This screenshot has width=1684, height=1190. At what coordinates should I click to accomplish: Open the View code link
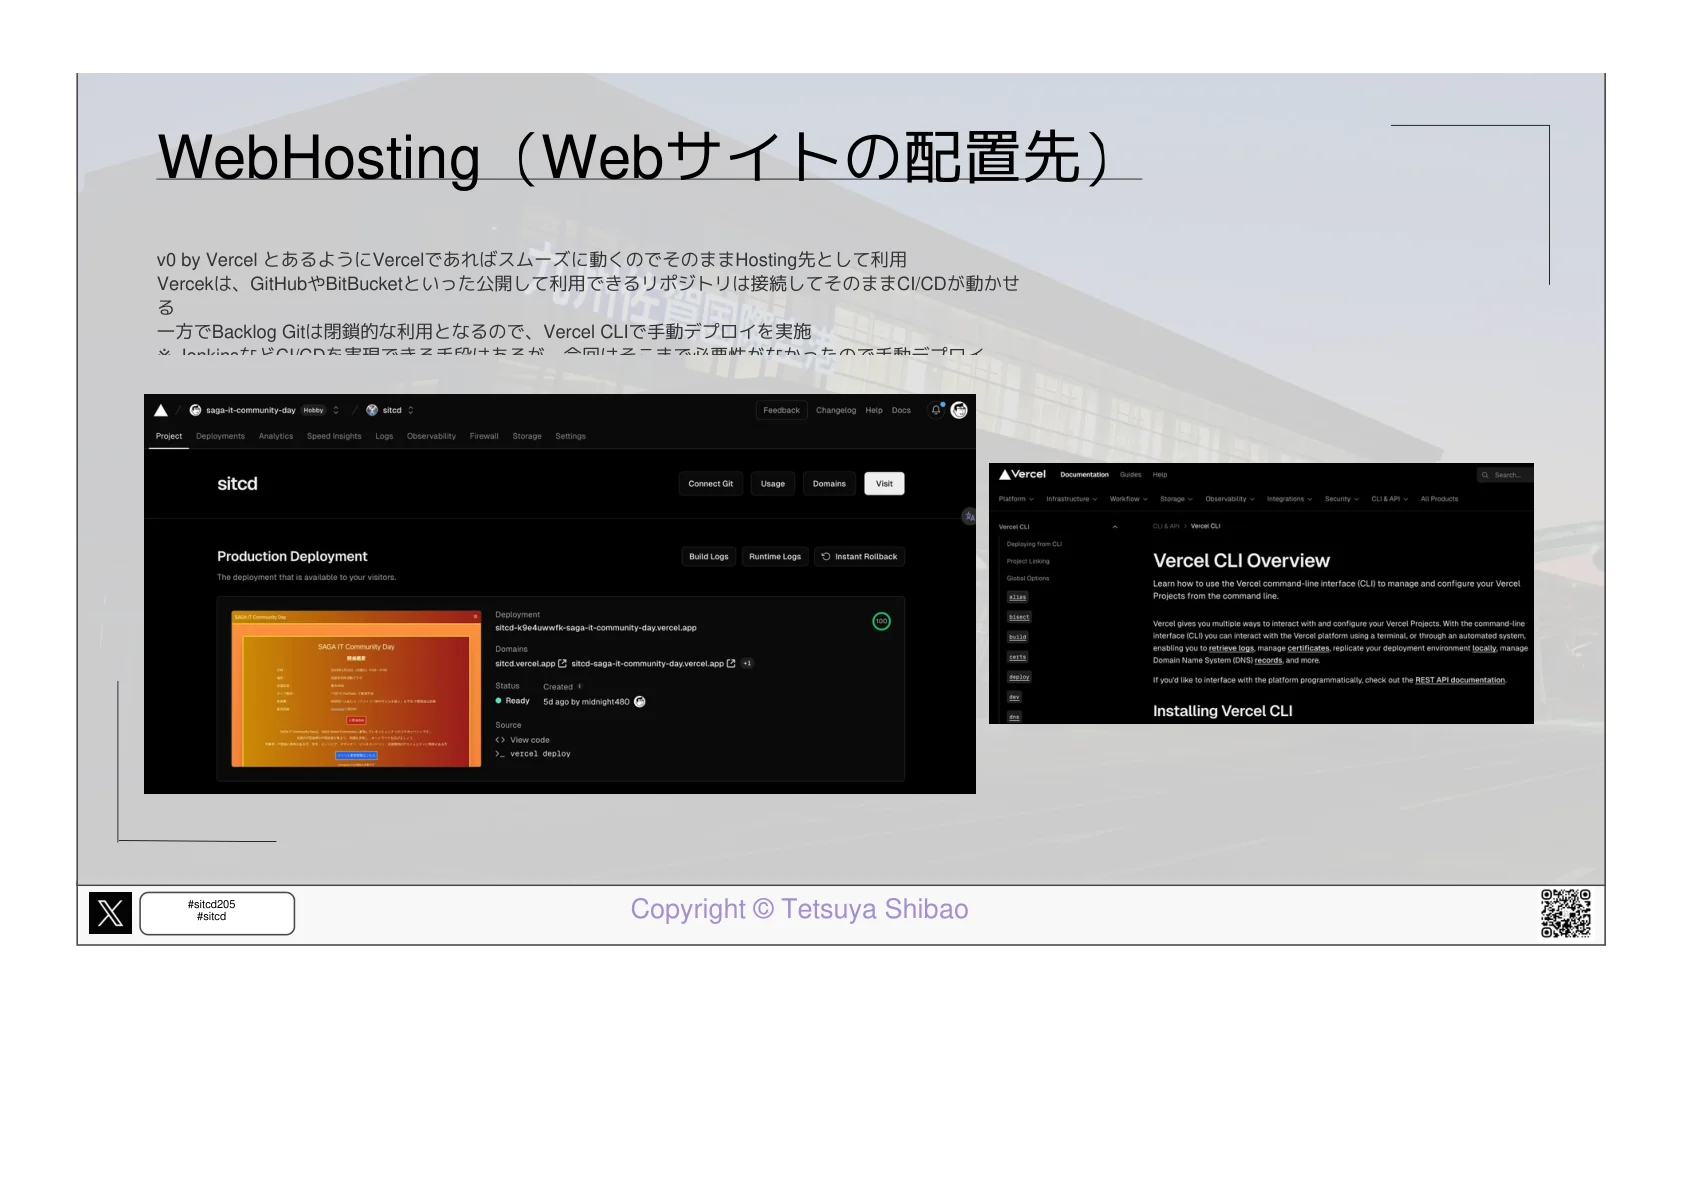tap(530, 740)
